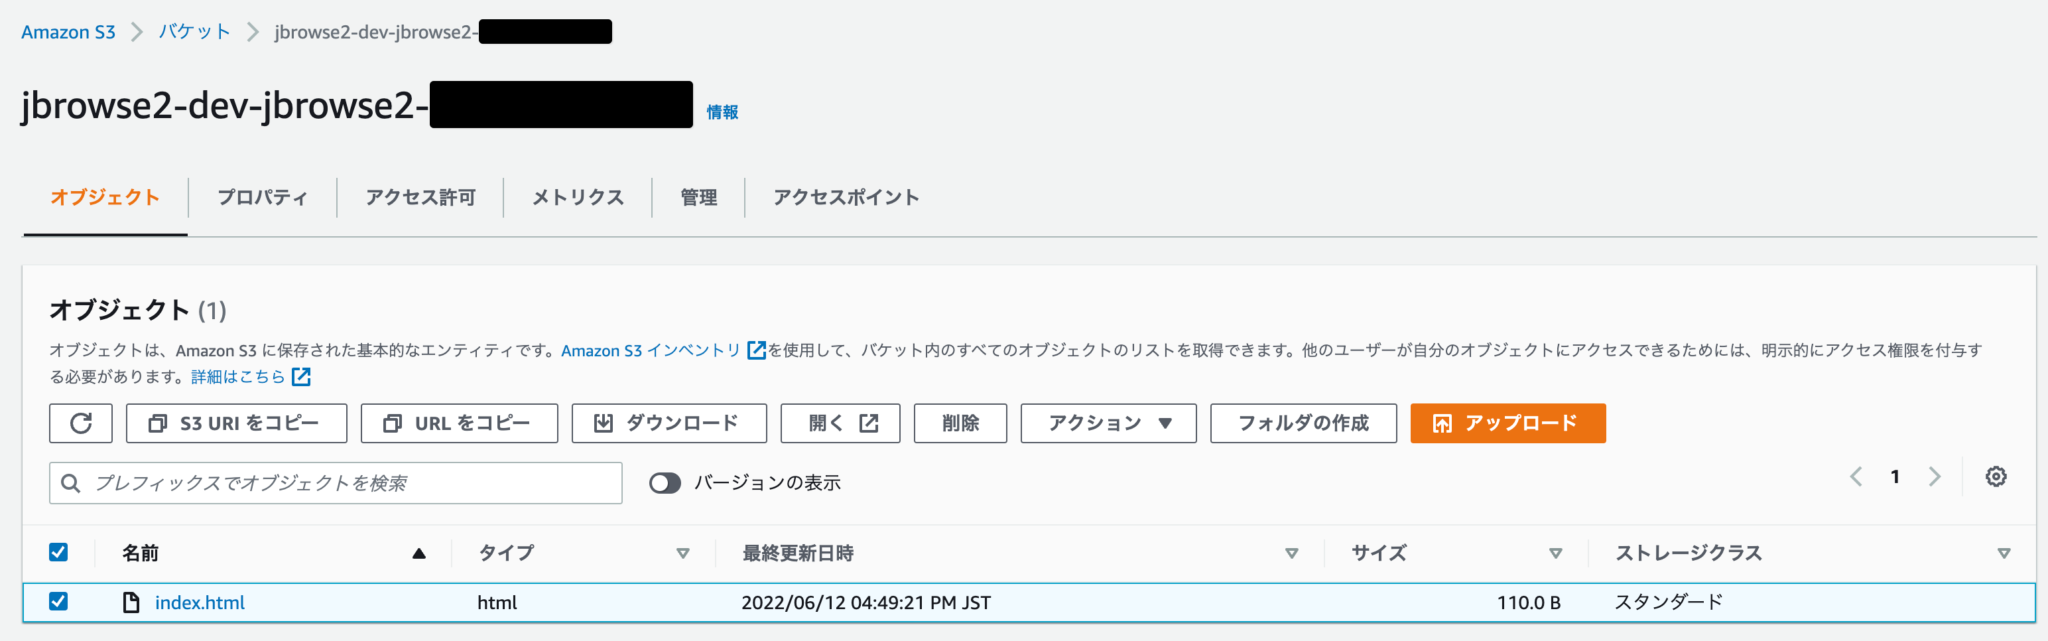Click the file icon beside index.html
This screenshot has width=2048, height=641.
pos(131,602)
